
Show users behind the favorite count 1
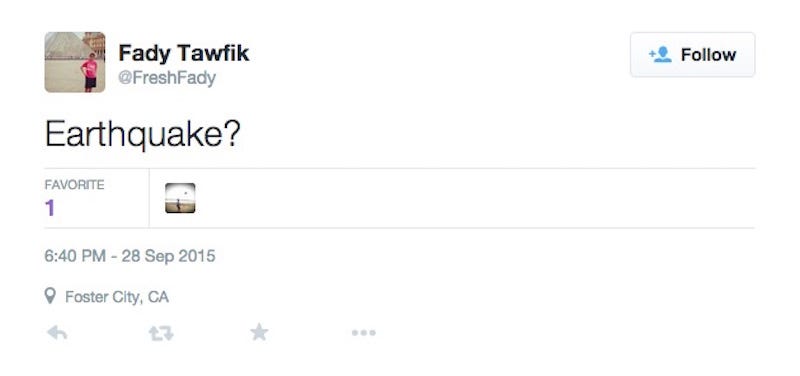click(49, 208)
